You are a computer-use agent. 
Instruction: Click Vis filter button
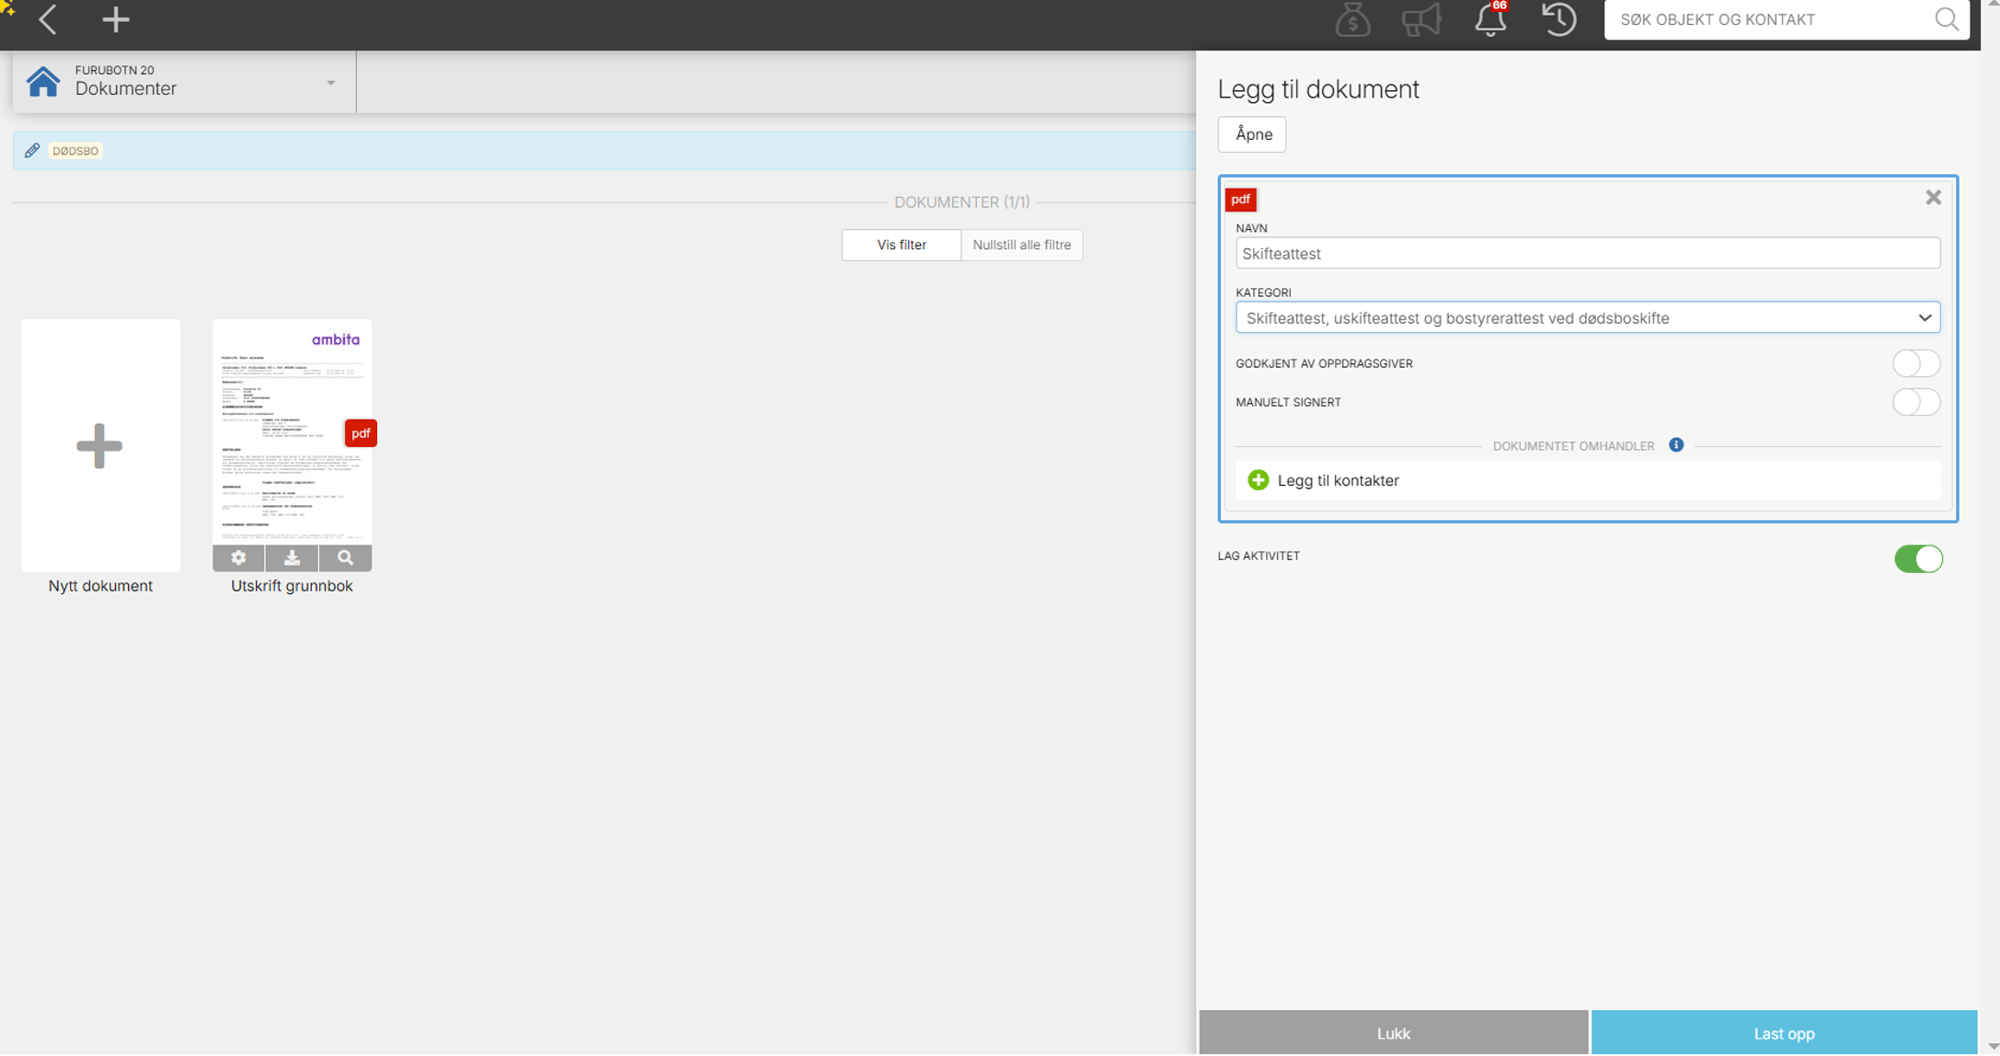[x=901, y=245]
